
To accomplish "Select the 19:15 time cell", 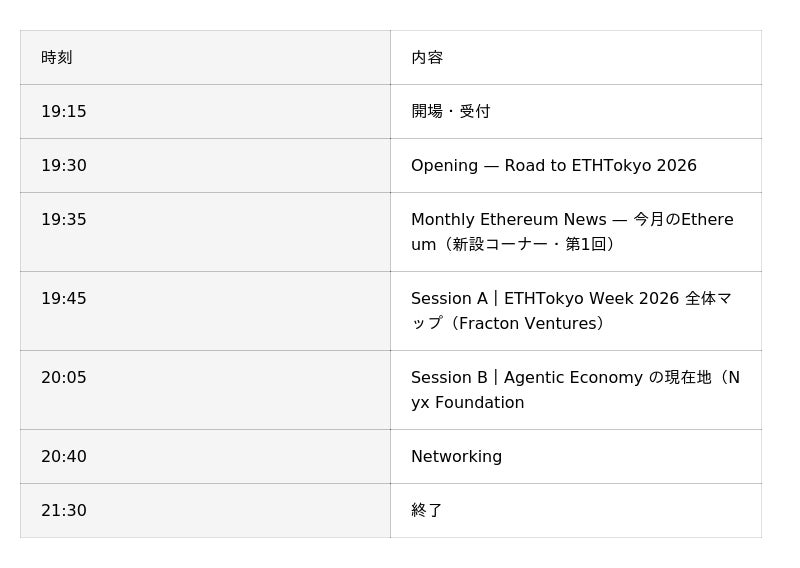I will (205, 112).
